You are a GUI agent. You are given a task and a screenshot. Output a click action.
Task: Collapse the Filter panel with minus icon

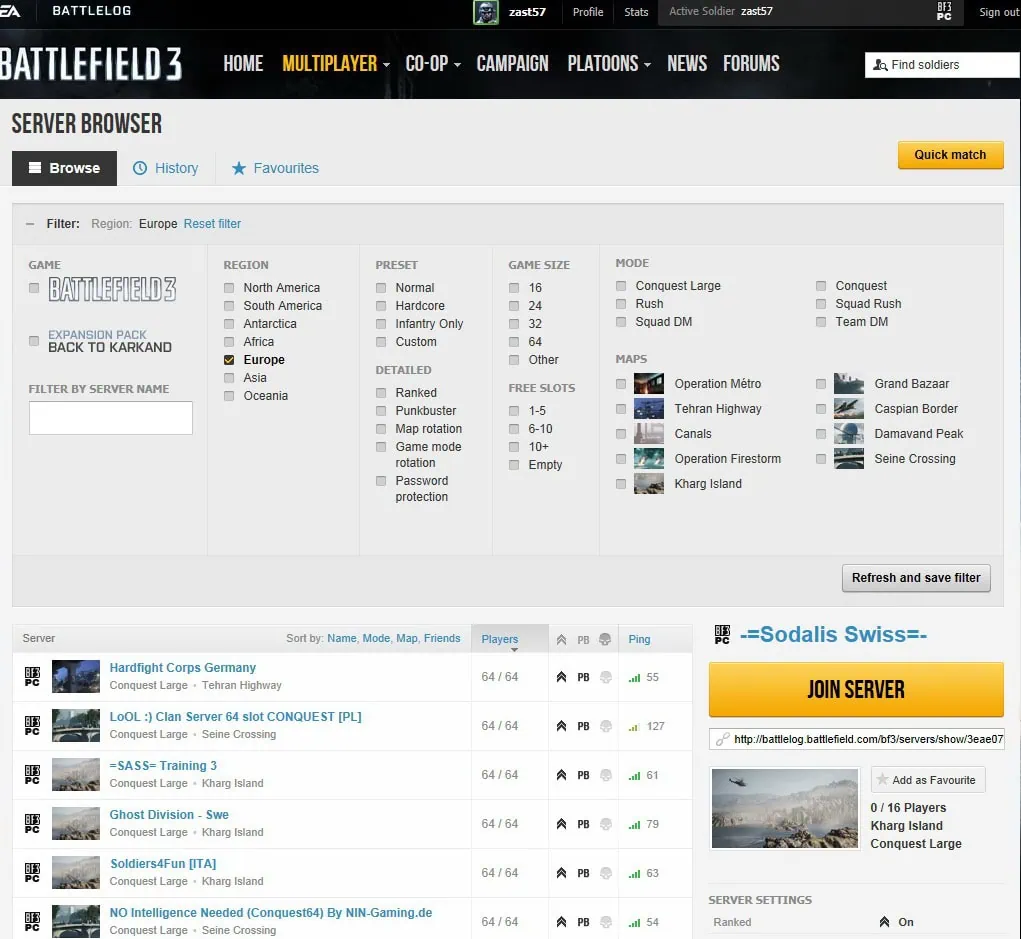[x=29, y=224]
